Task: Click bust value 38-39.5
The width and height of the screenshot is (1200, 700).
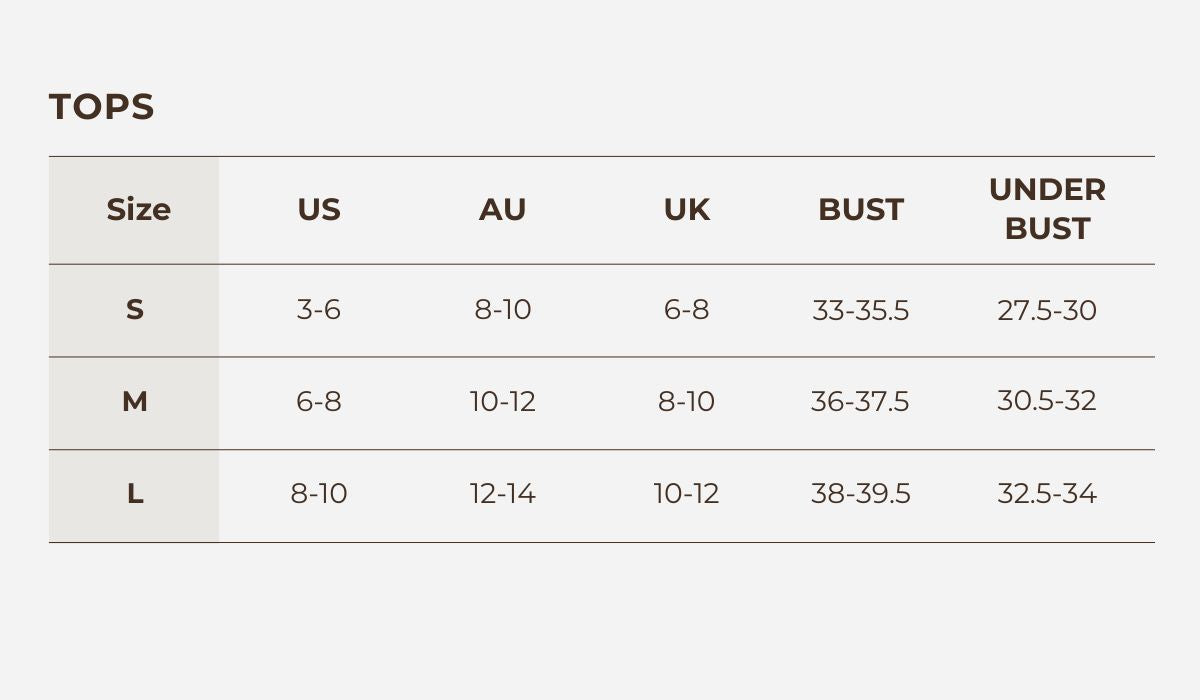Action: tap(860, 494)
